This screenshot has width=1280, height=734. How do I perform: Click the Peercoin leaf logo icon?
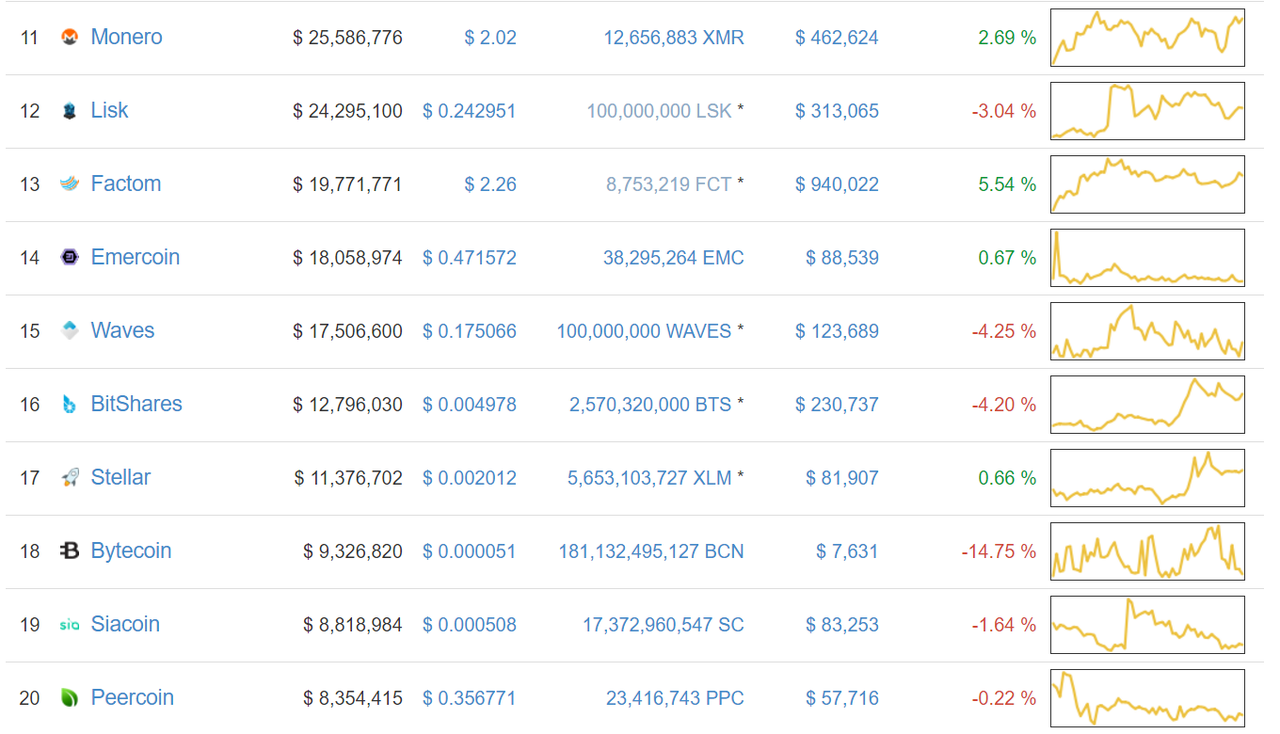[69, 698]
